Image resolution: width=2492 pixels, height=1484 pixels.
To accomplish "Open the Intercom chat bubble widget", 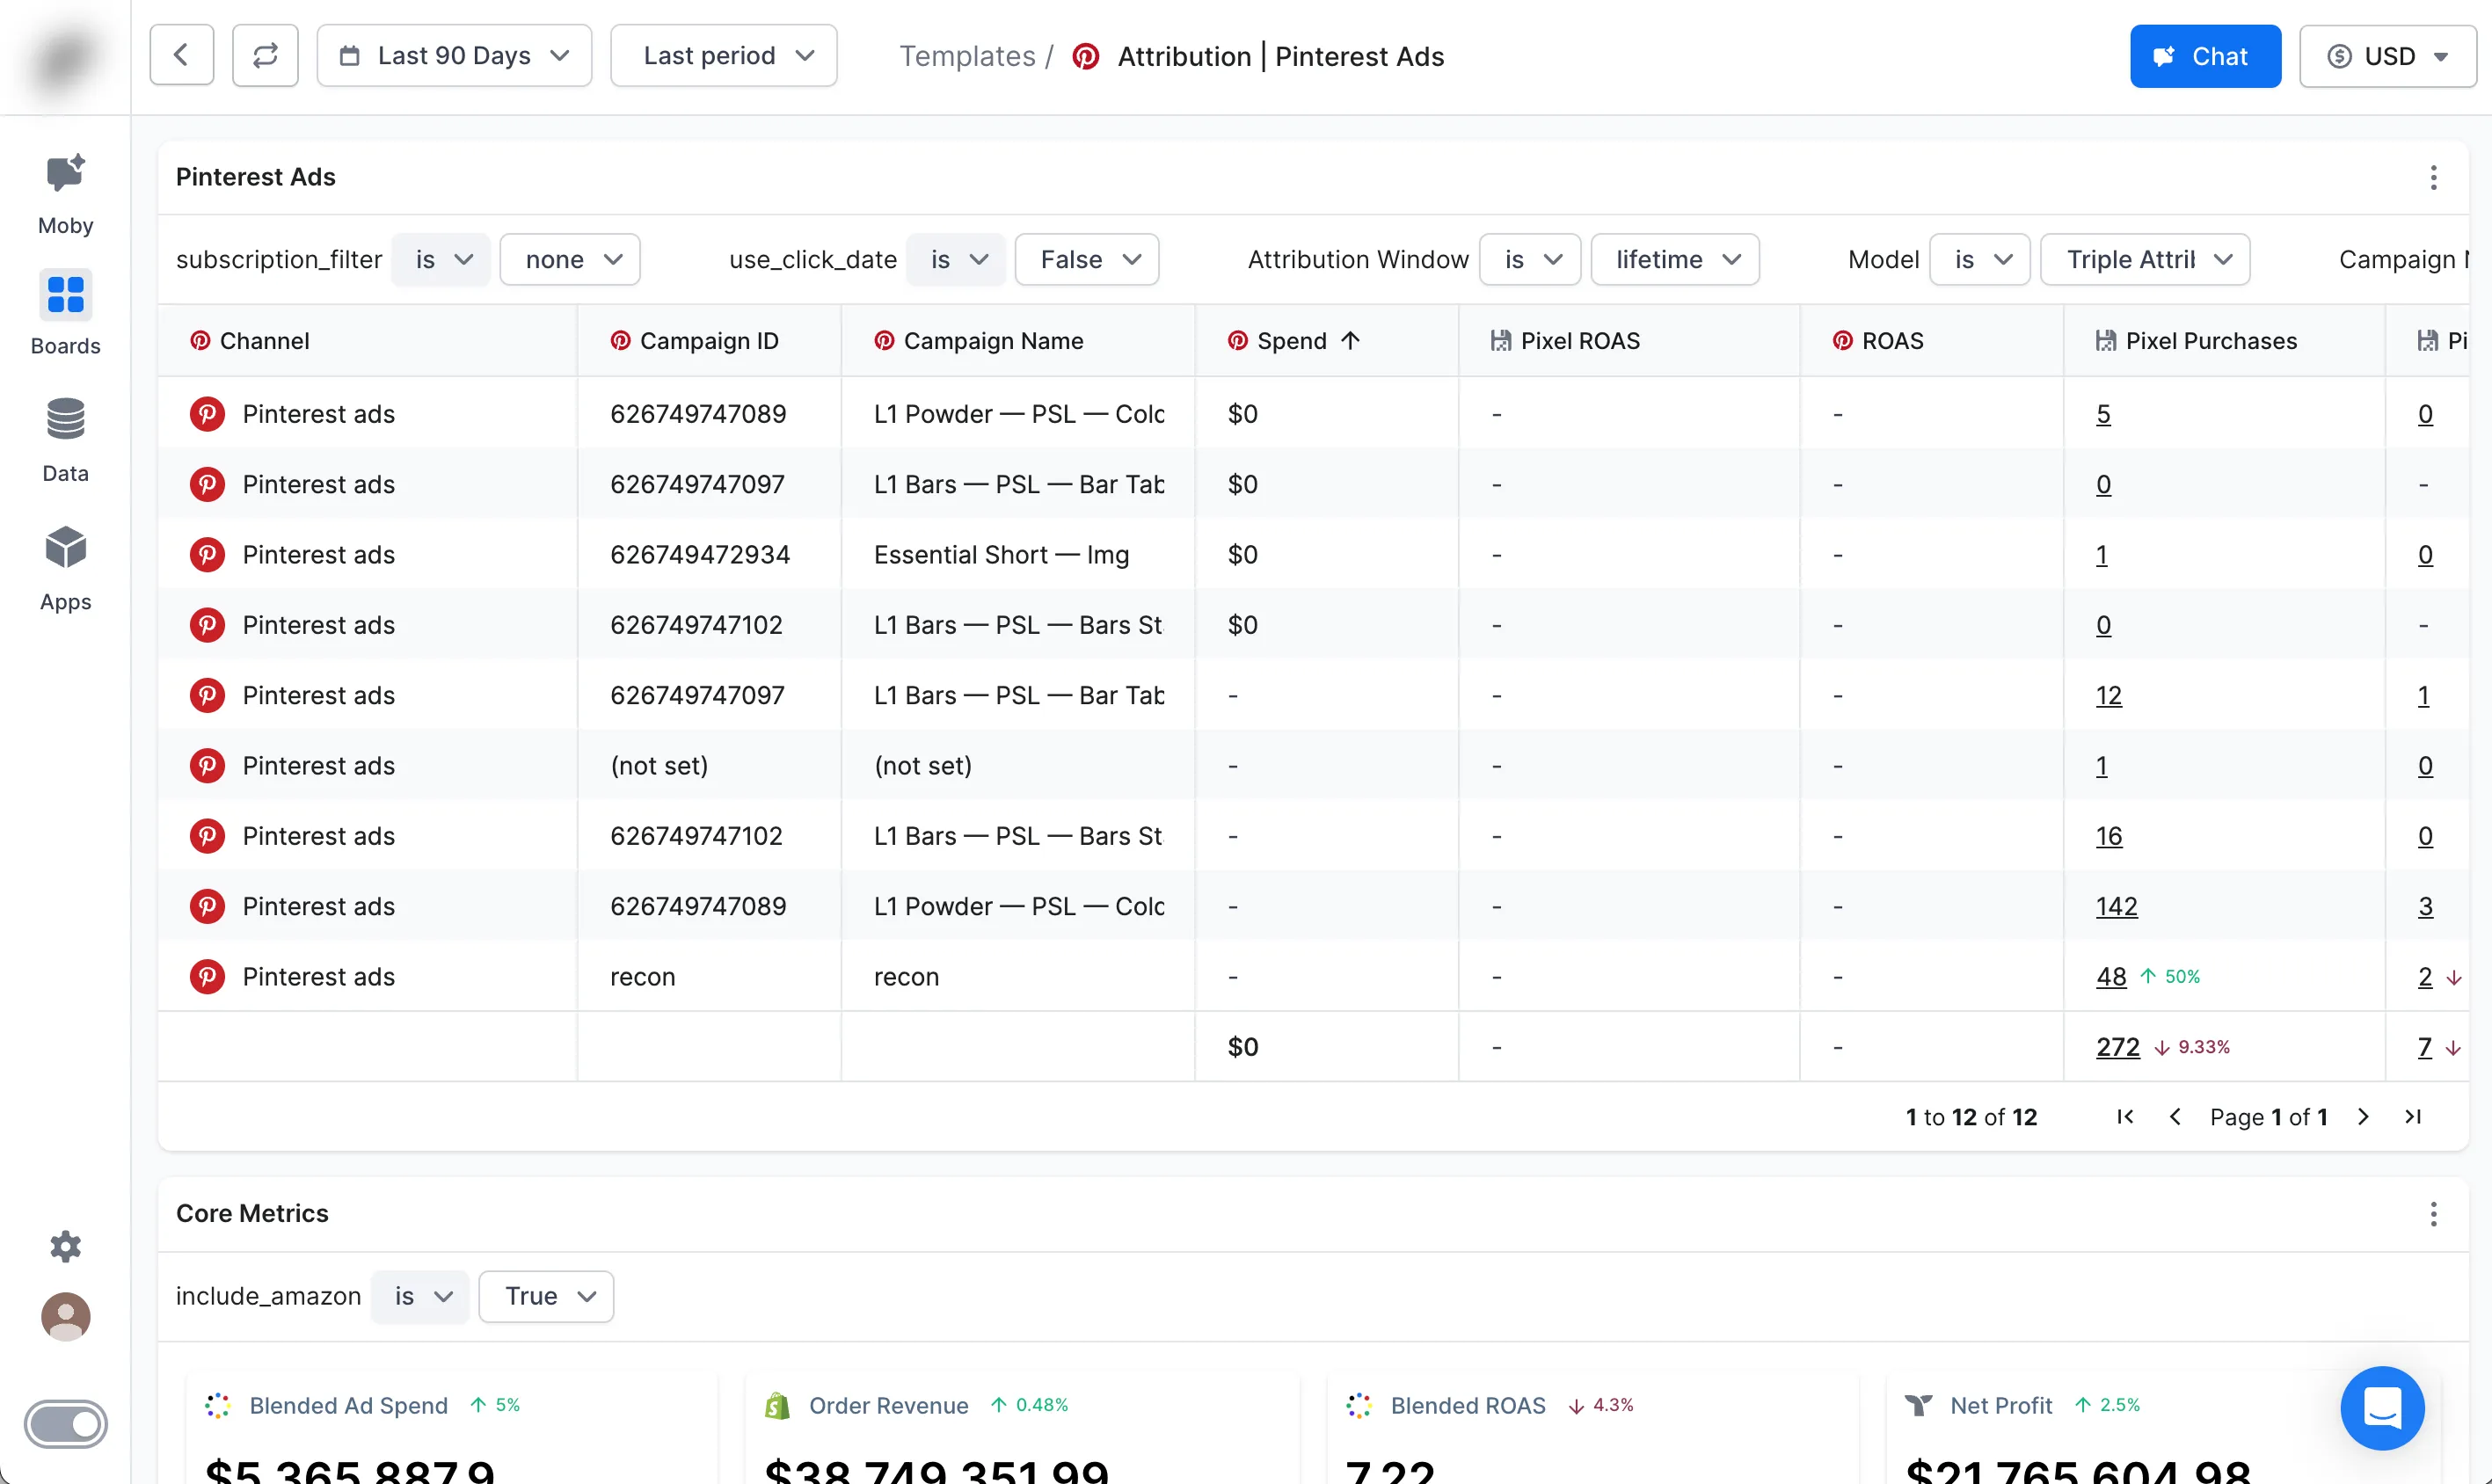I will coord(2382,1408).
